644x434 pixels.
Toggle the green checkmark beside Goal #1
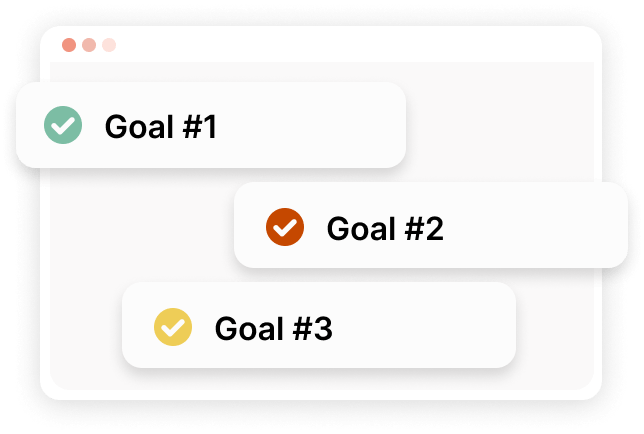(x=63, y=126)
